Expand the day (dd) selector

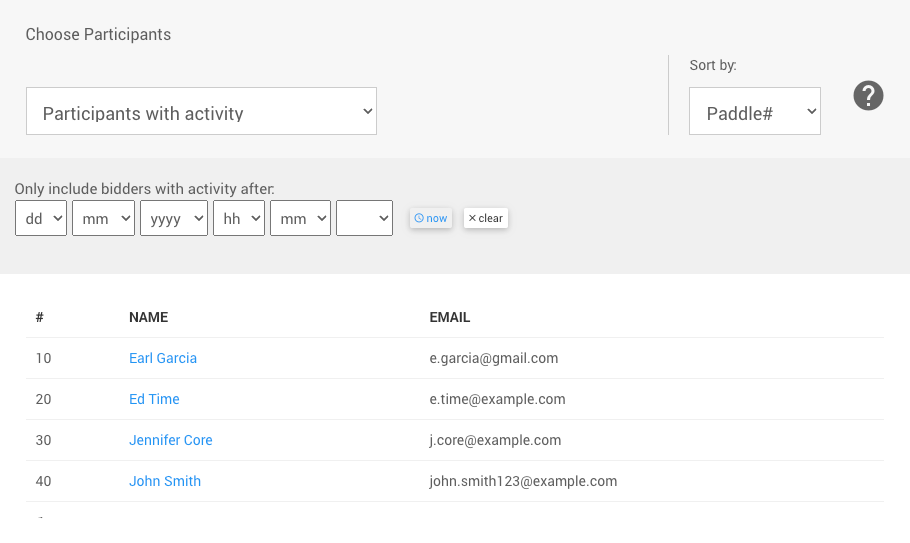pos(41,218)
